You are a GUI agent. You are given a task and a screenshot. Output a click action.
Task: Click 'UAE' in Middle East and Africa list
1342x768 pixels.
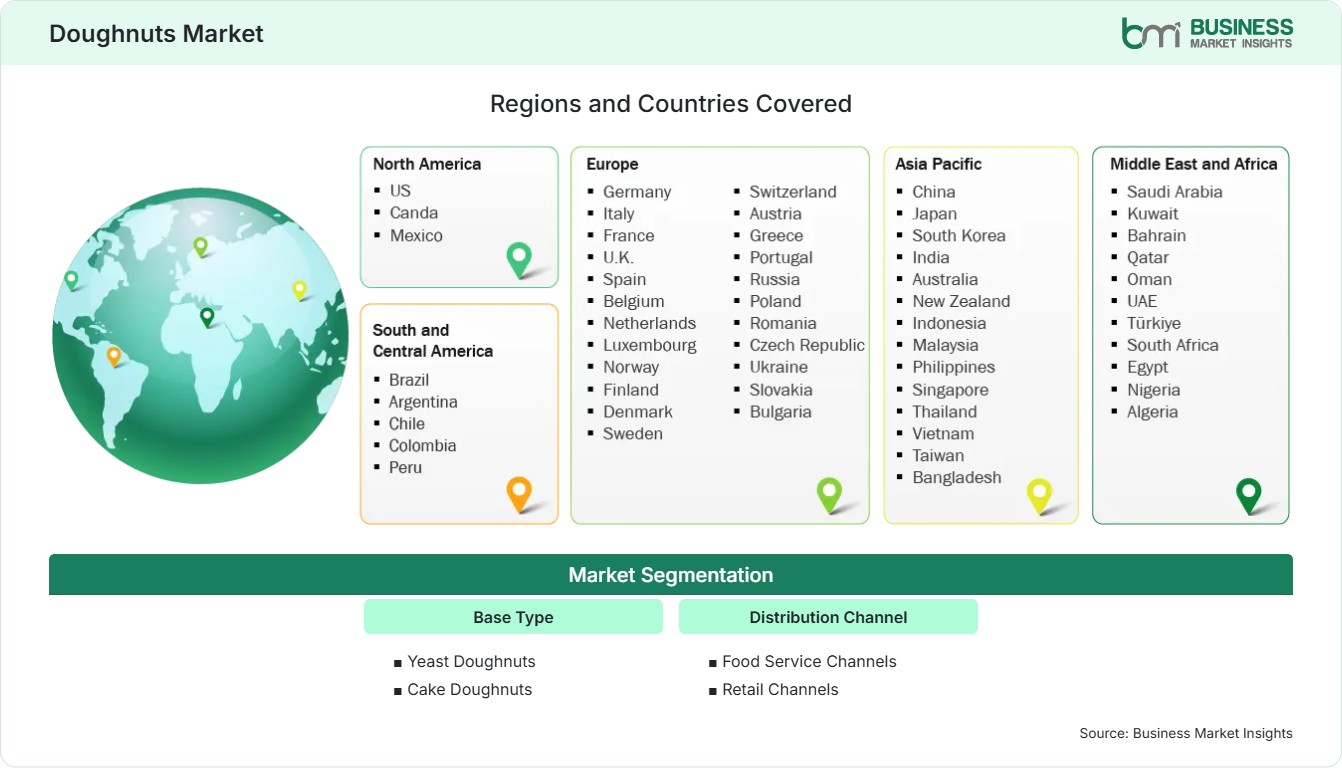pos(1142,301)
